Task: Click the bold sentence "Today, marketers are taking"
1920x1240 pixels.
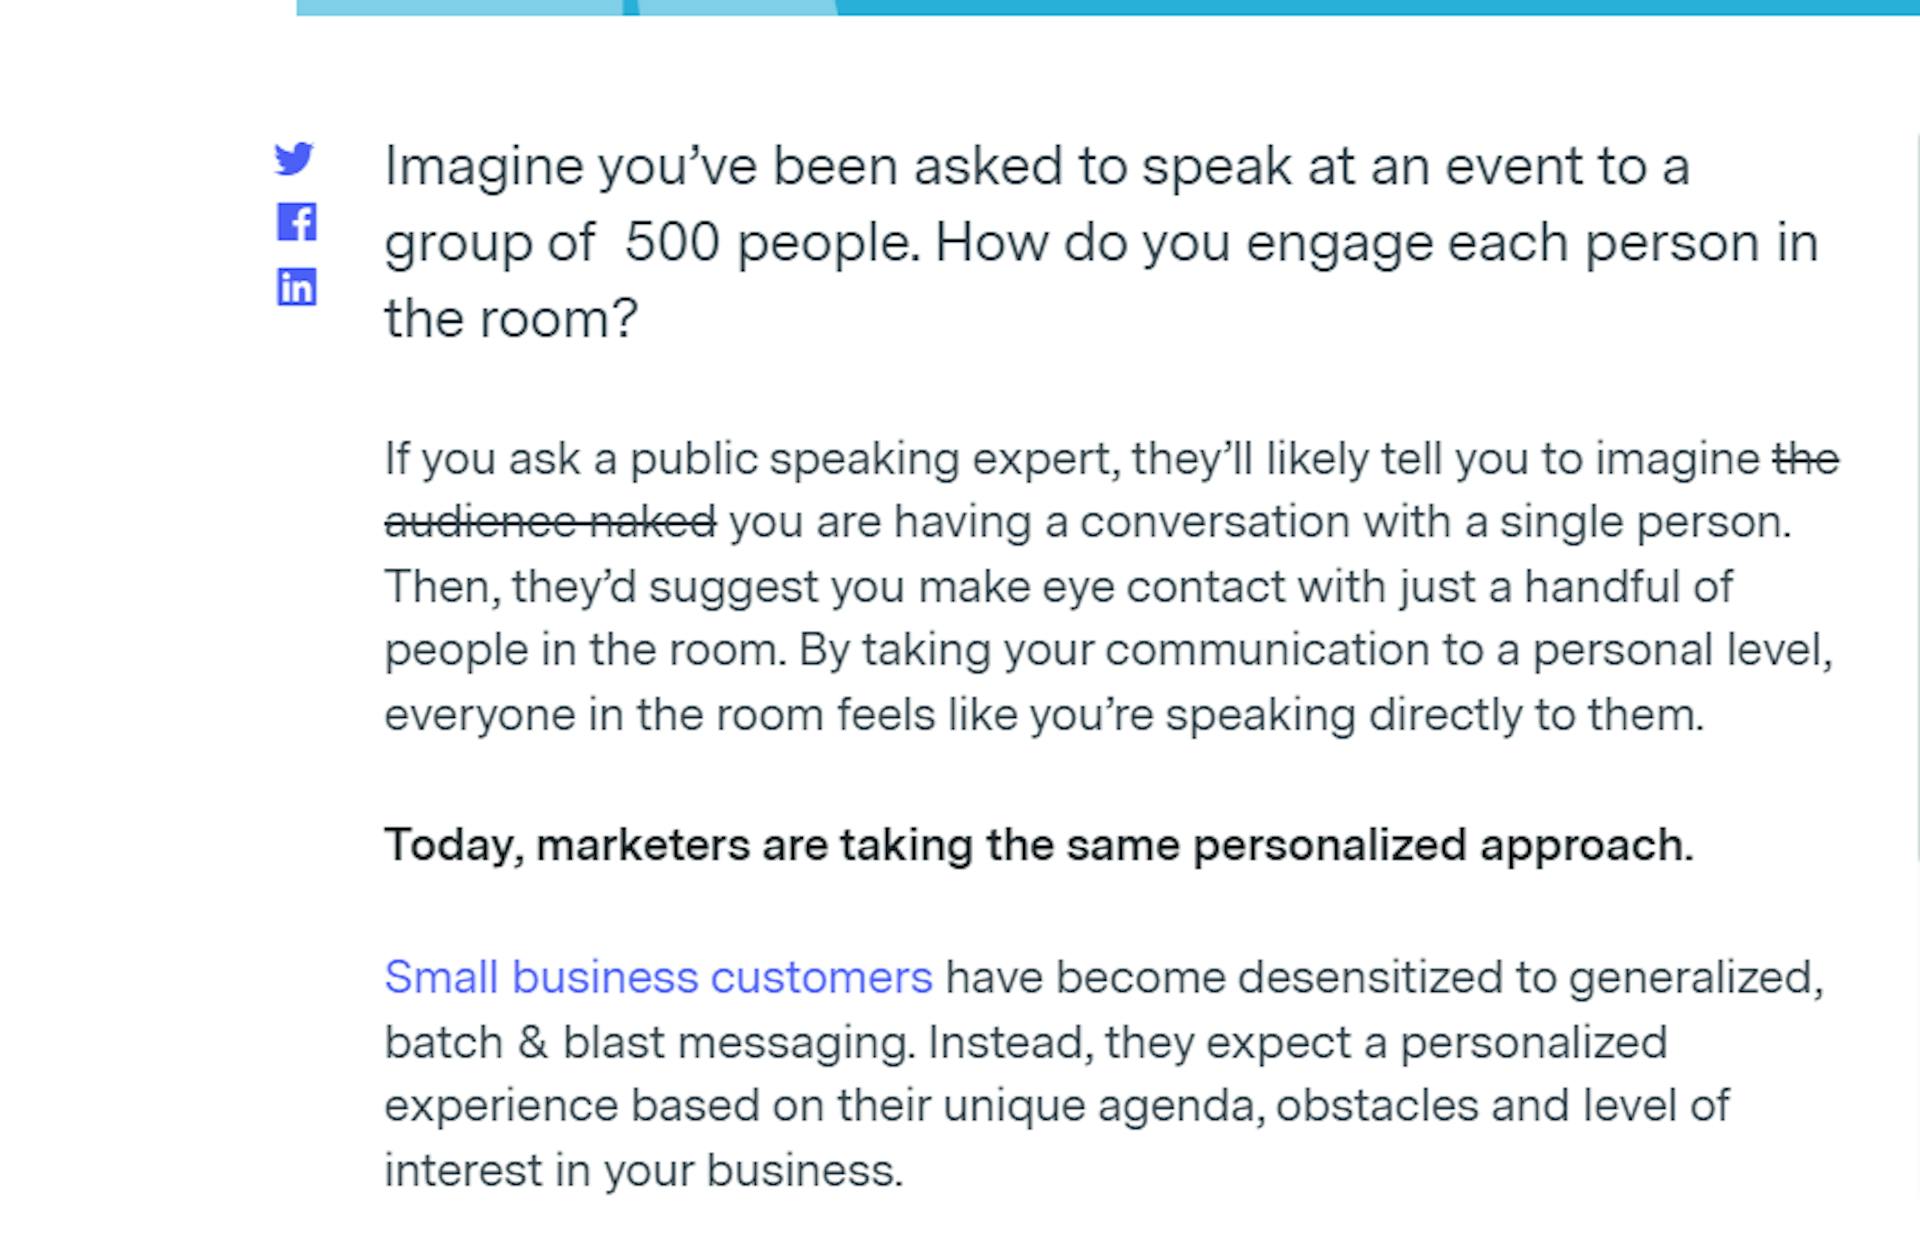Action: [x=1039, y=846]
